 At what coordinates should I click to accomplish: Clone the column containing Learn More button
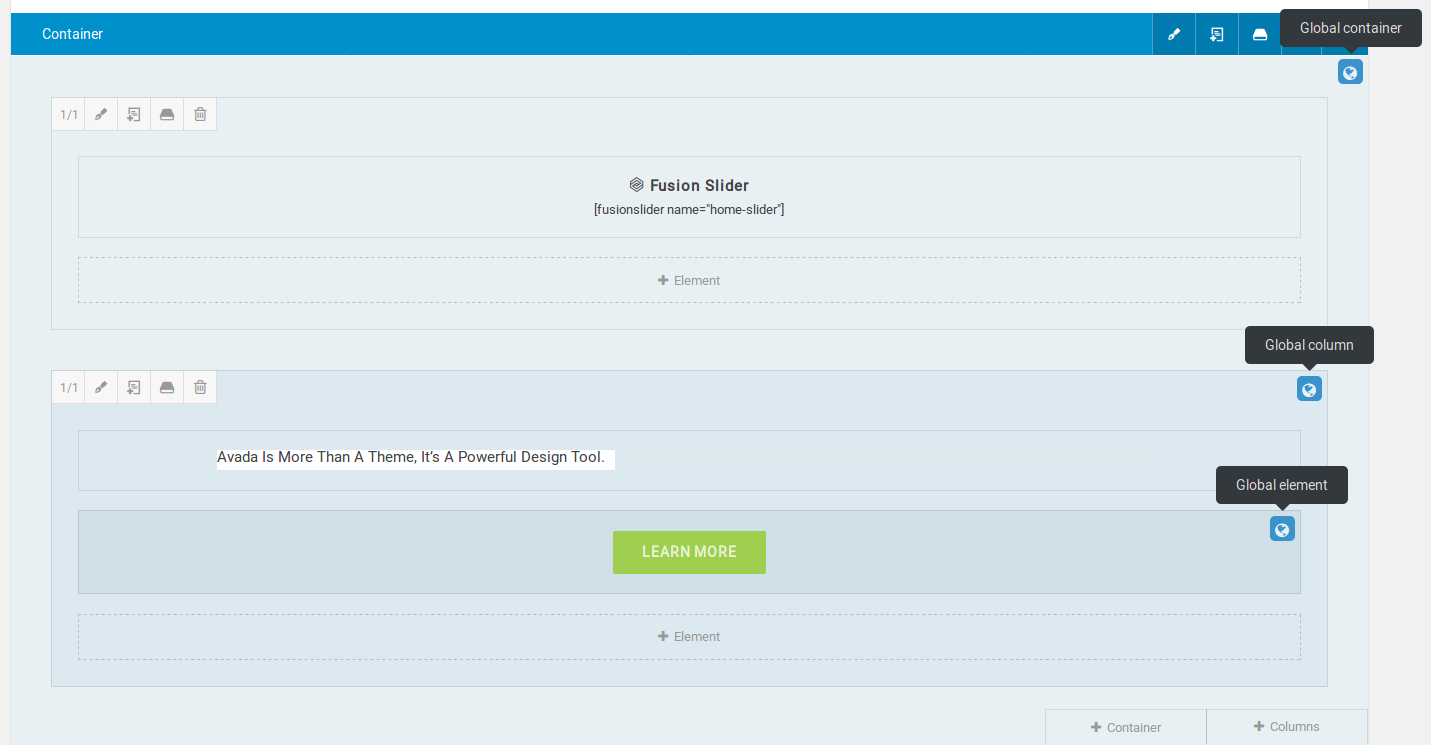(x=134, y=387)
